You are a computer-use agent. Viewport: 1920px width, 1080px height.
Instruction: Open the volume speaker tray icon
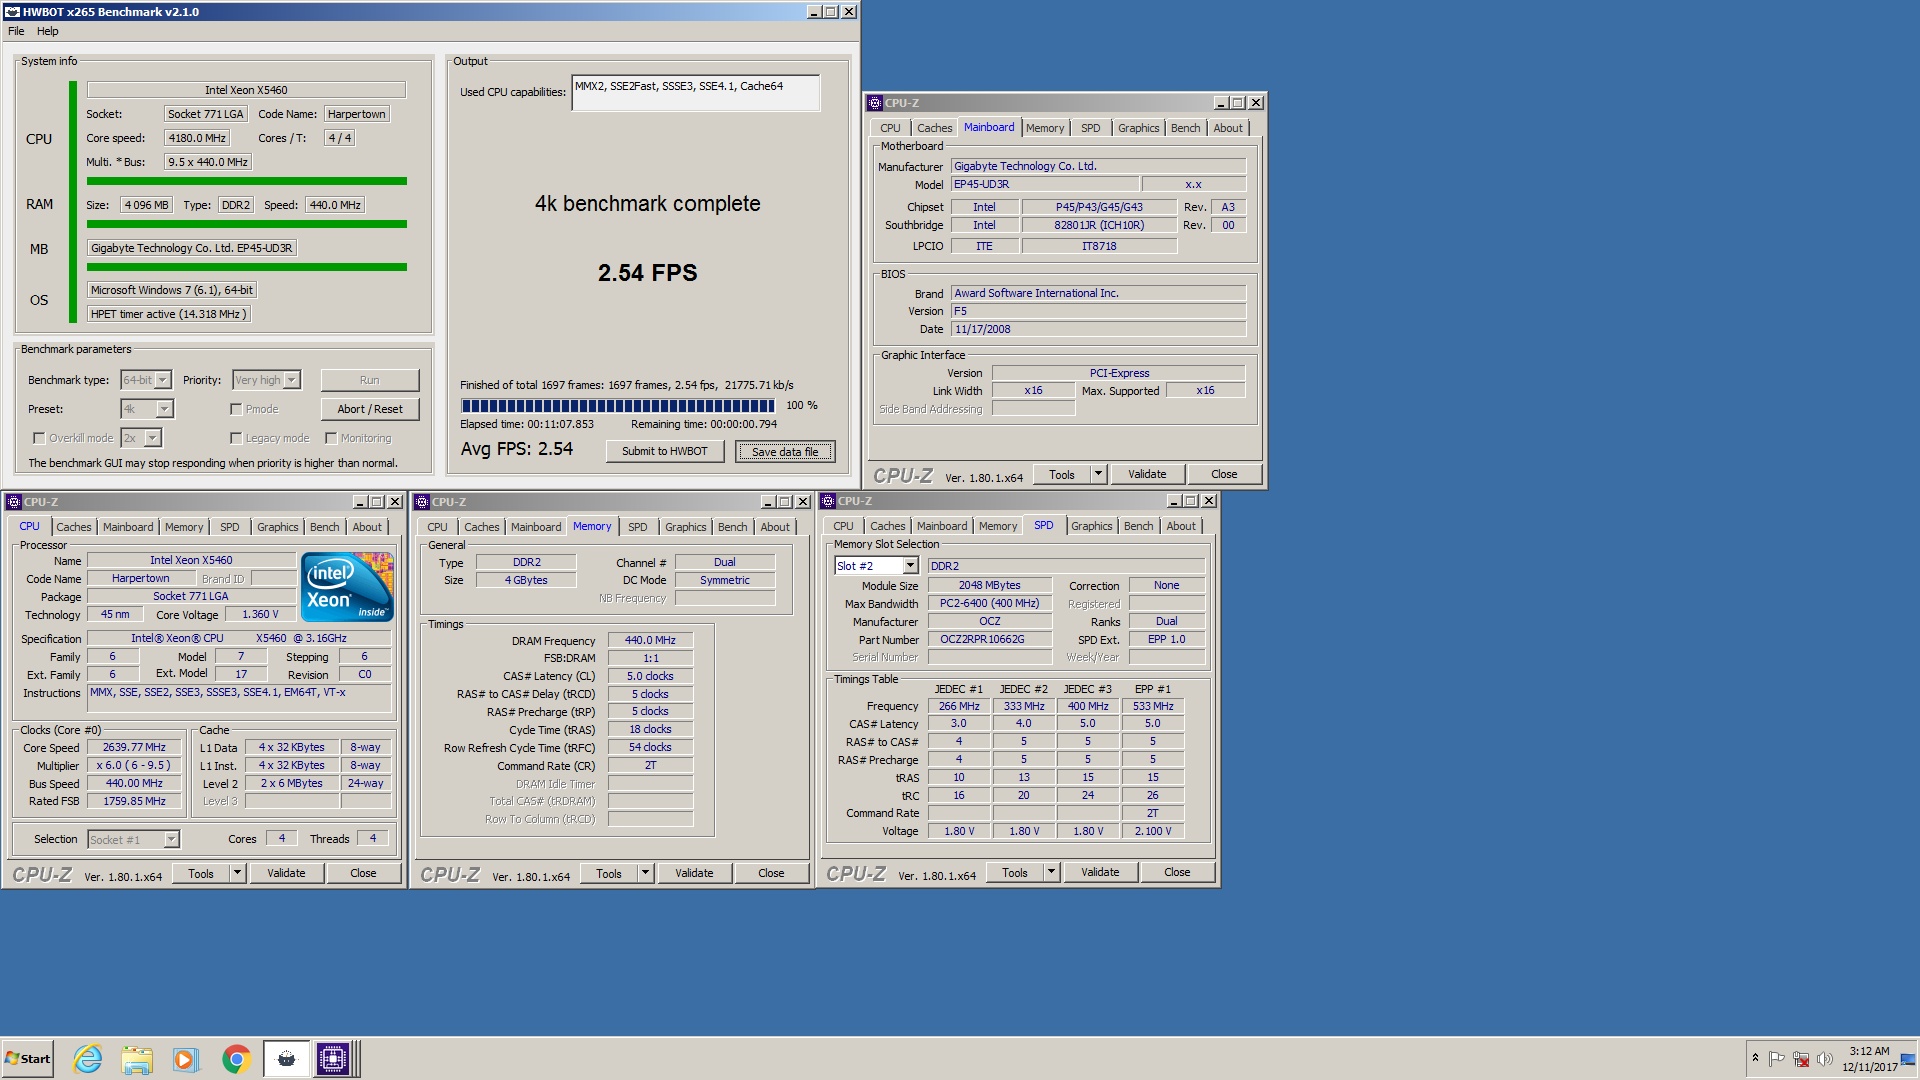click(x=1825, y=1059)
